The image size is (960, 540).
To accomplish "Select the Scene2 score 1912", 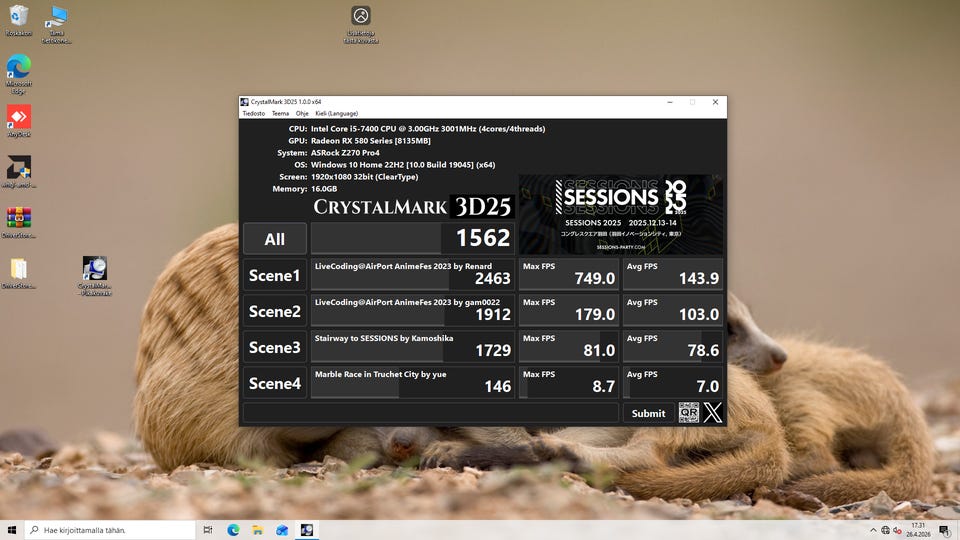I will coord(492,315).
